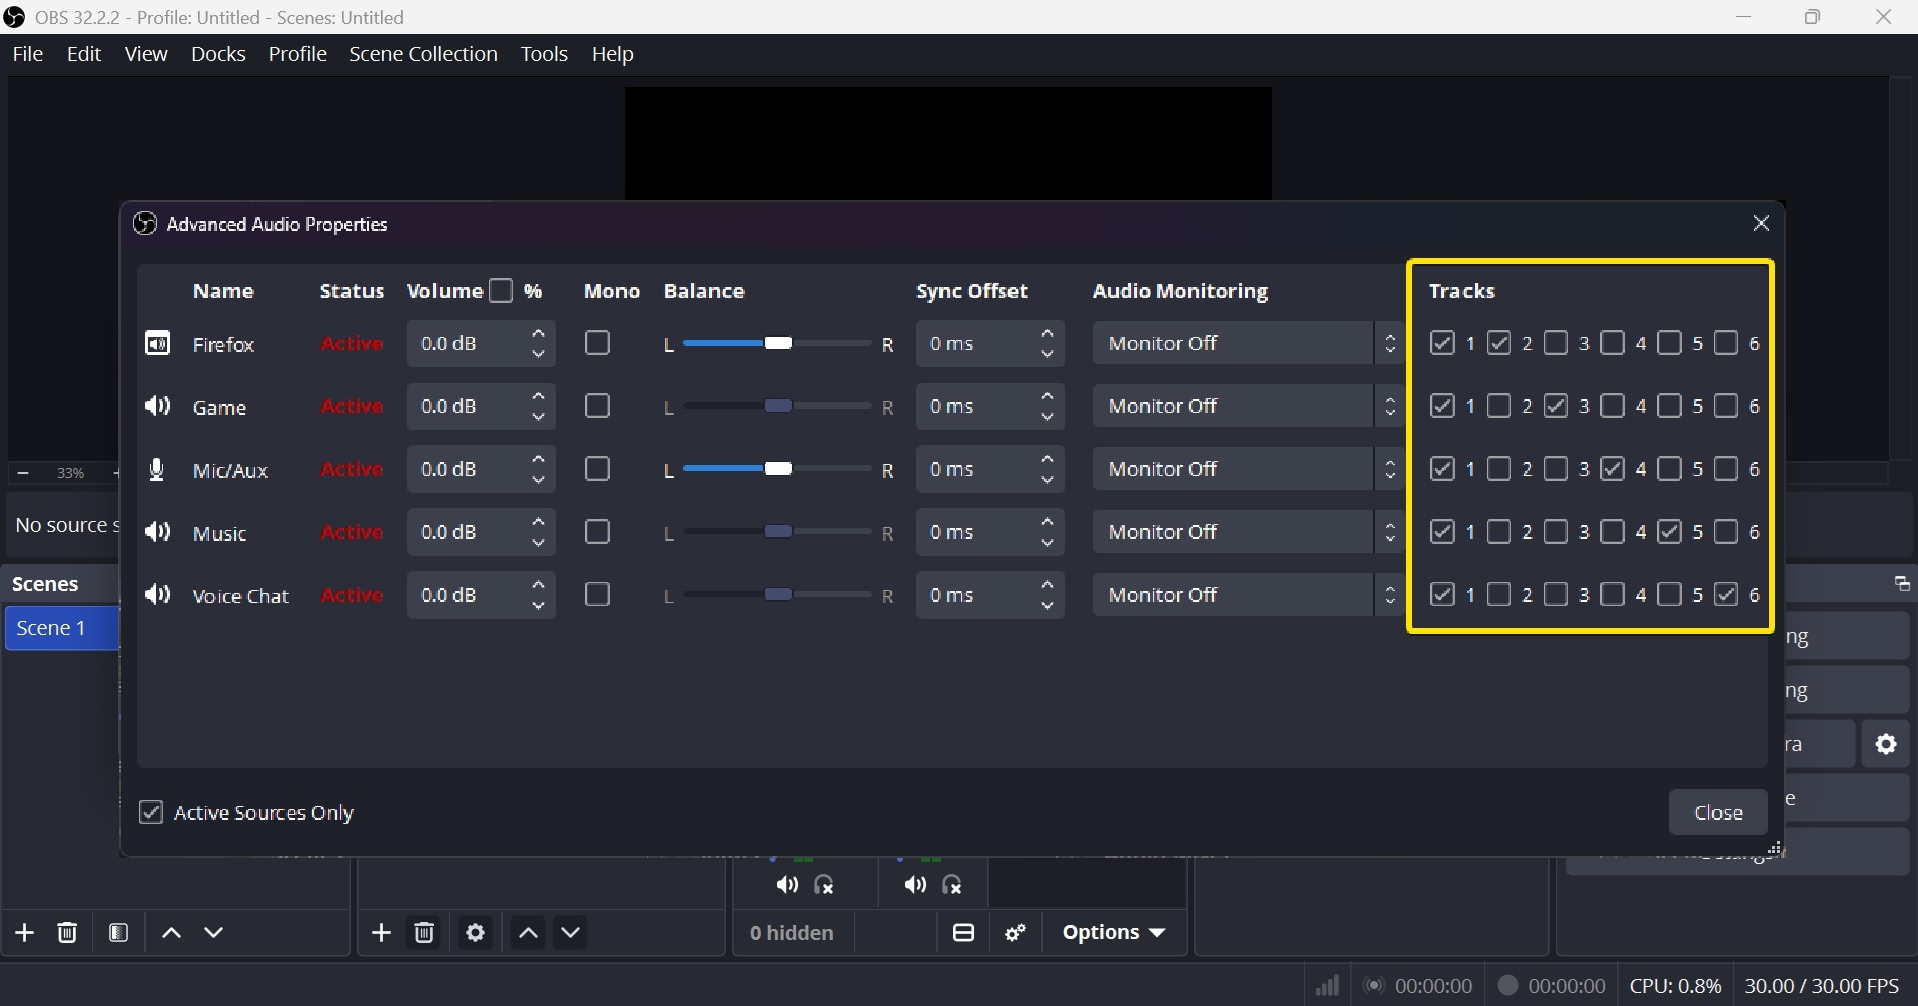Click the Mic/Aux microphone icon
Image resolution: width=1918 pixels, height=1006 pixels.
(157, 470)
